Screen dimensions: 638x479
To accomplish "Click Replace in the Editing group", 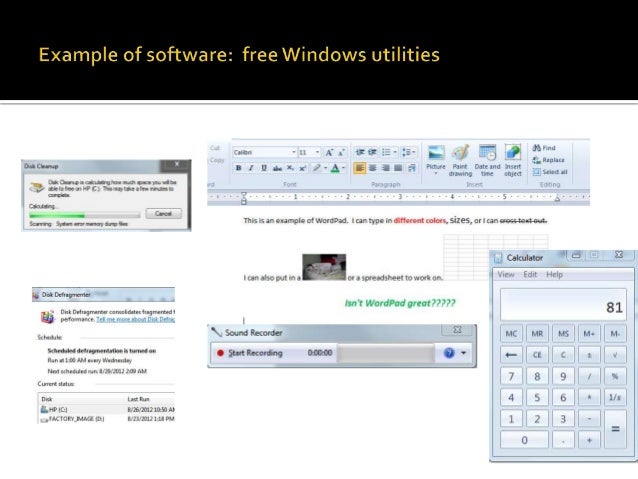I will pos(548,160).
